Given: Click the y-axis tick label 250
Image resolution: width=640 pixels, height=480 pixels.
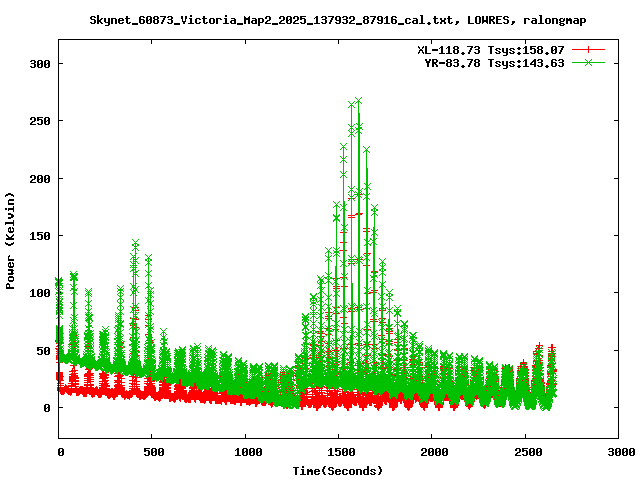Looking at the screenshot, I should [x=40, y=121].
